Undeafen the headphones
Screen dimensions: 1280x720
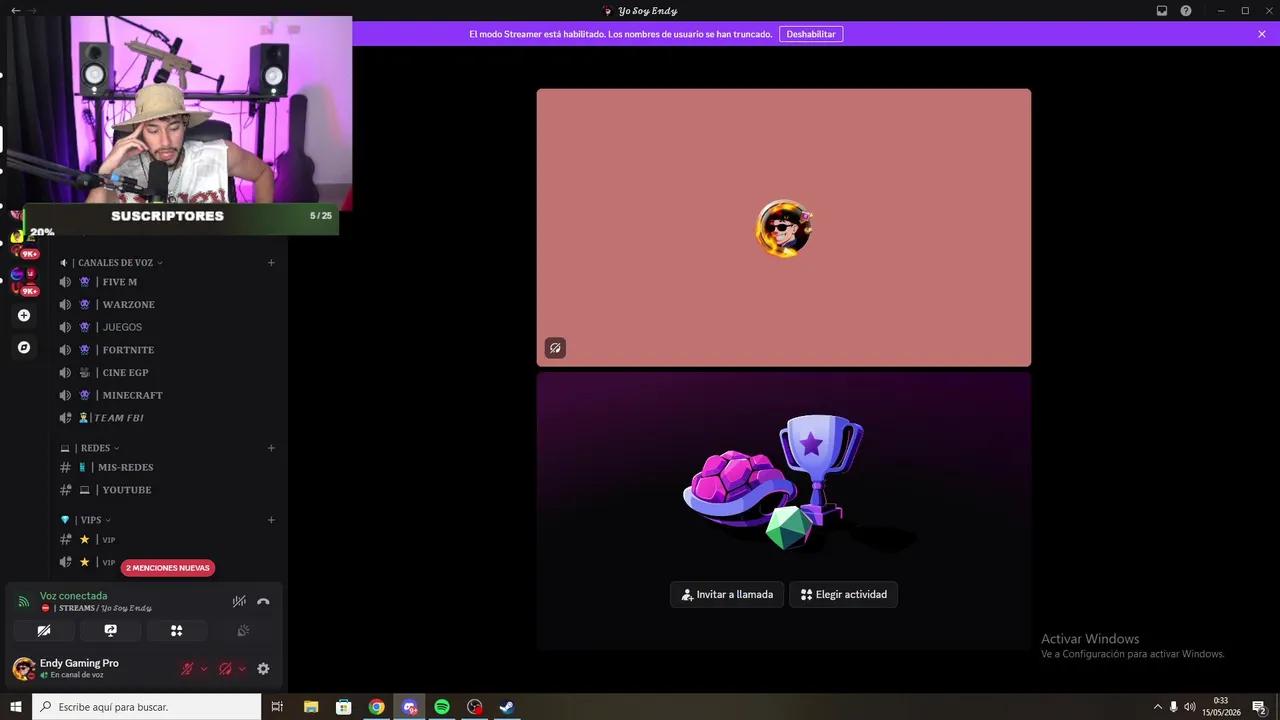(225, 669)
